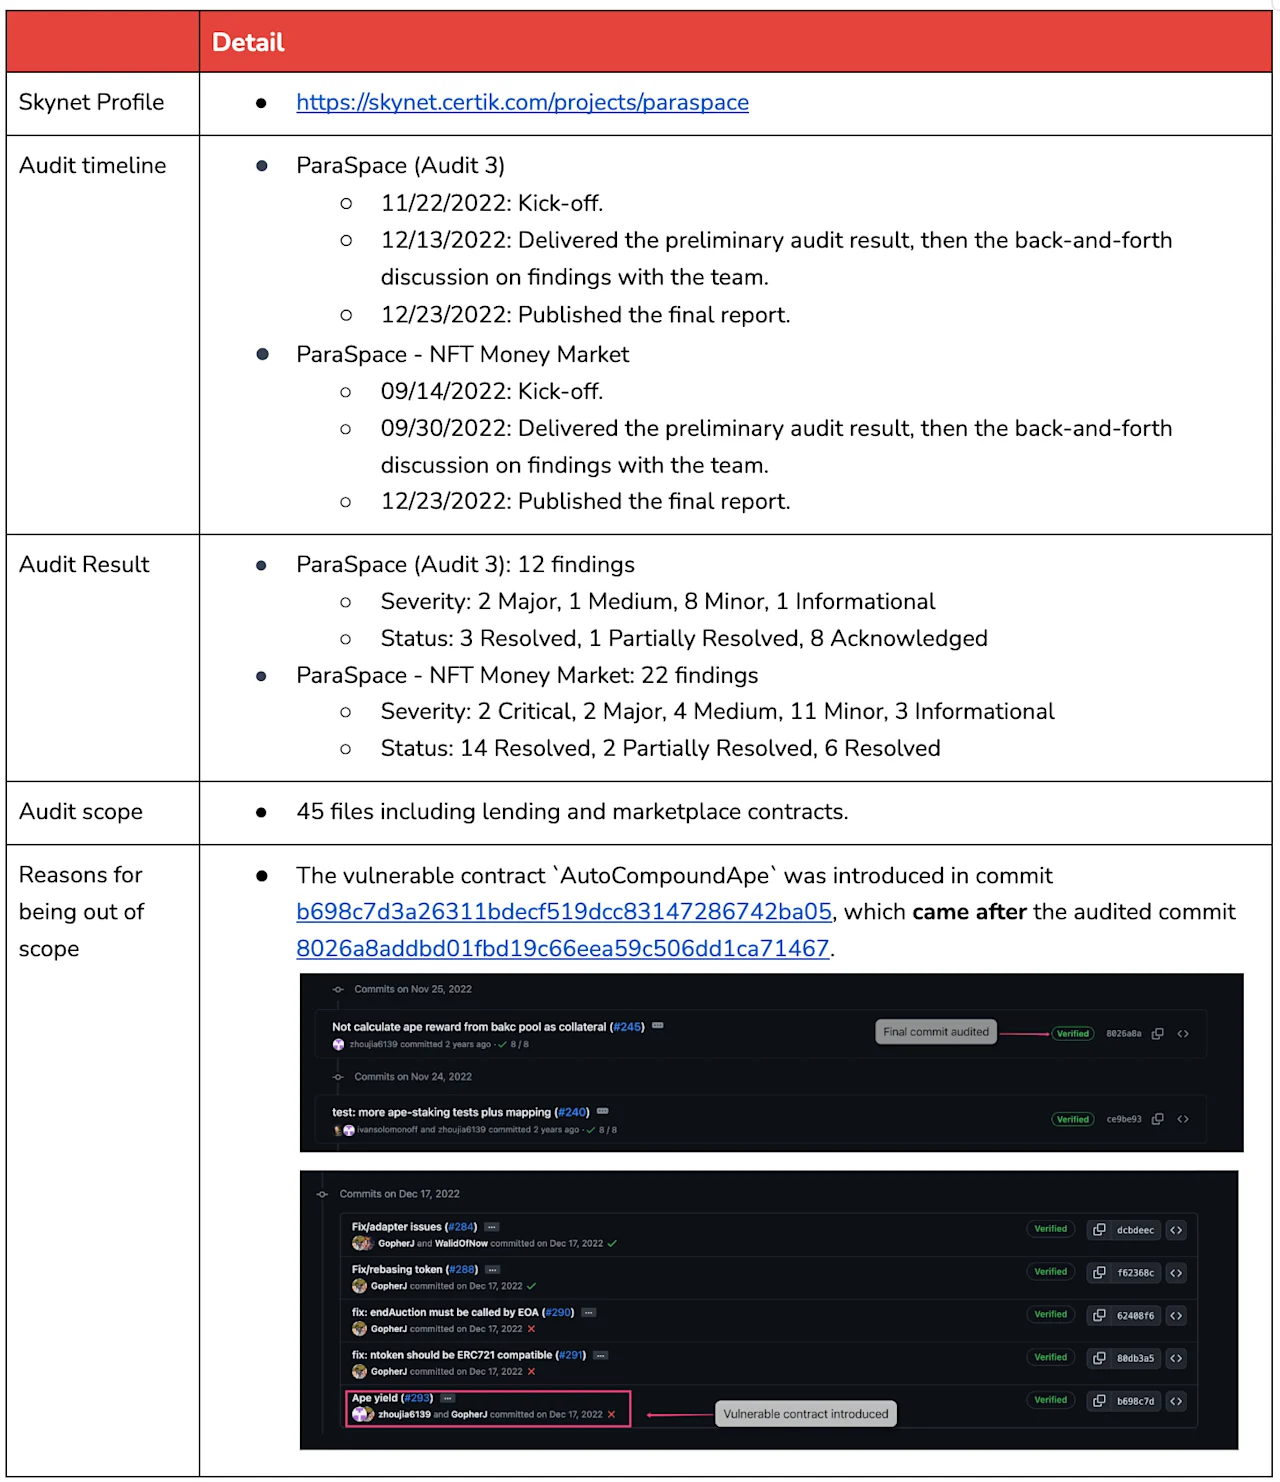1280x1482 pixels.
Task: Open the b698c7d3a26311bdecf519dcc83147286742ba05 commit link
Action: pyautogui.click(x=564, y=912)
